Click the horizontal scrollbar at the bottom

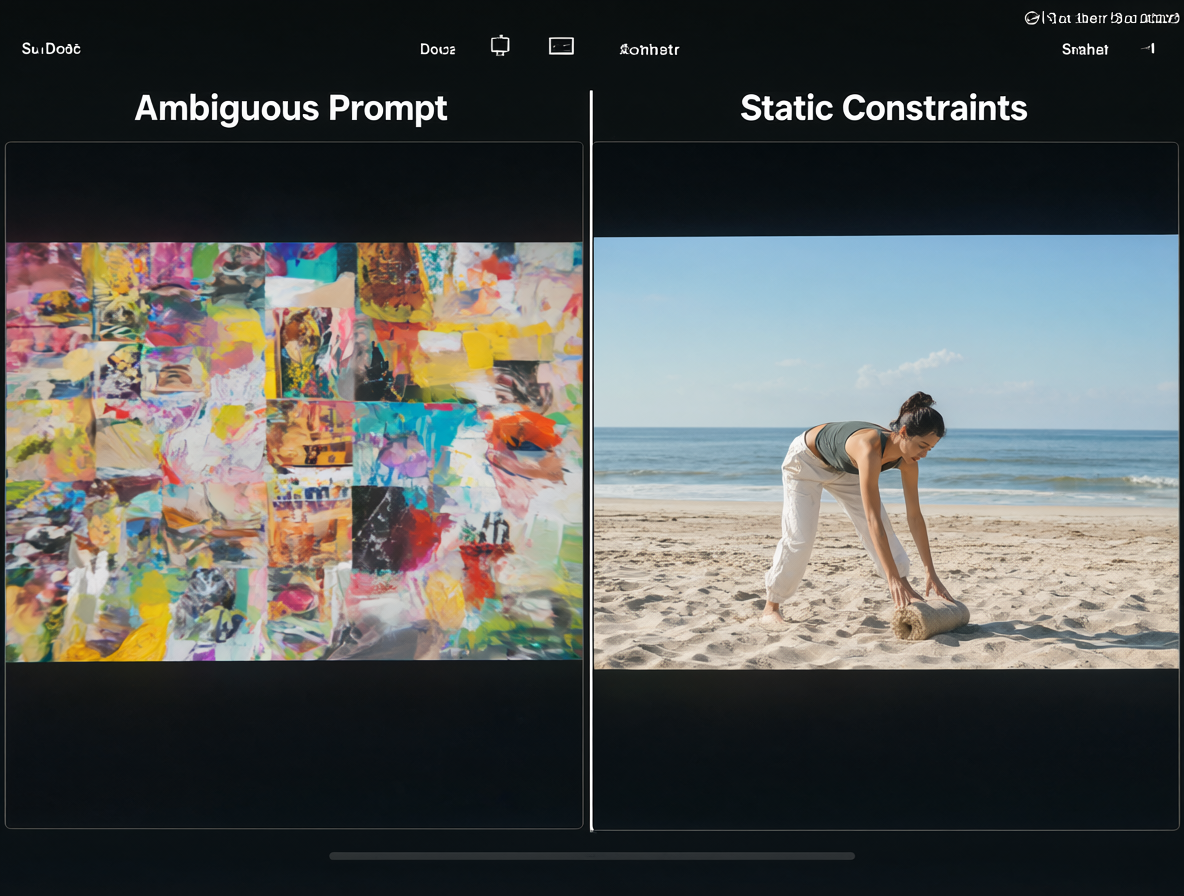592,856
